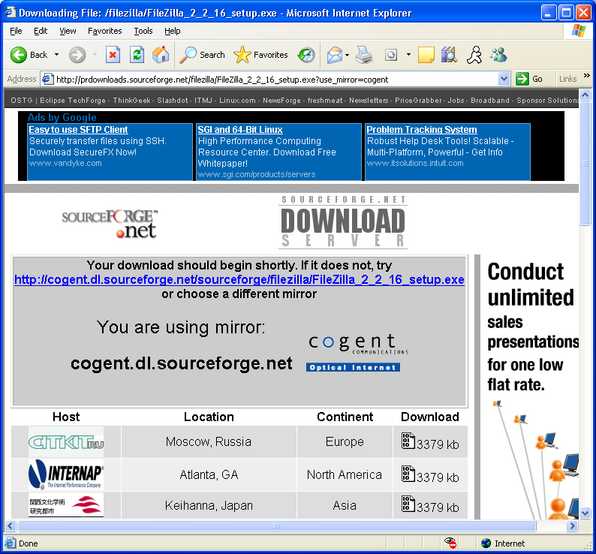The height and width of the screenshot is (554, 596).
Task: Click the horizontal scrollbar left arrow
Action: pos(10,526)
